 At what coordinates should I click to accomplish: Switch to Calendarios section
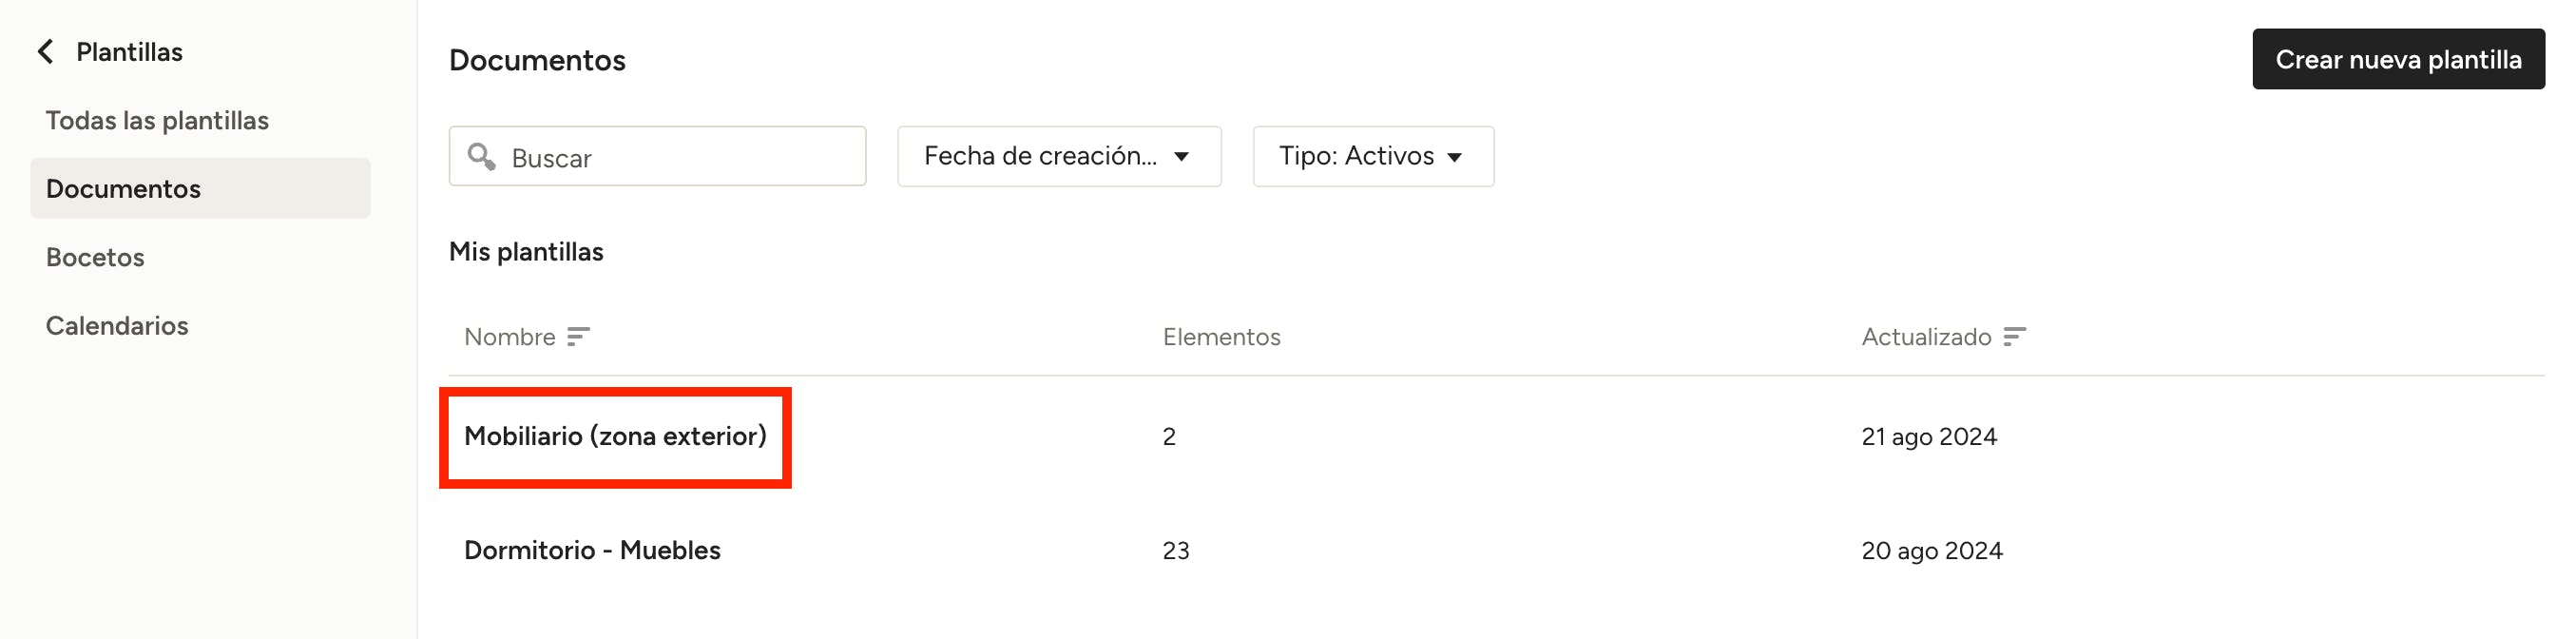pyautogui.click(x=117, y=325)
